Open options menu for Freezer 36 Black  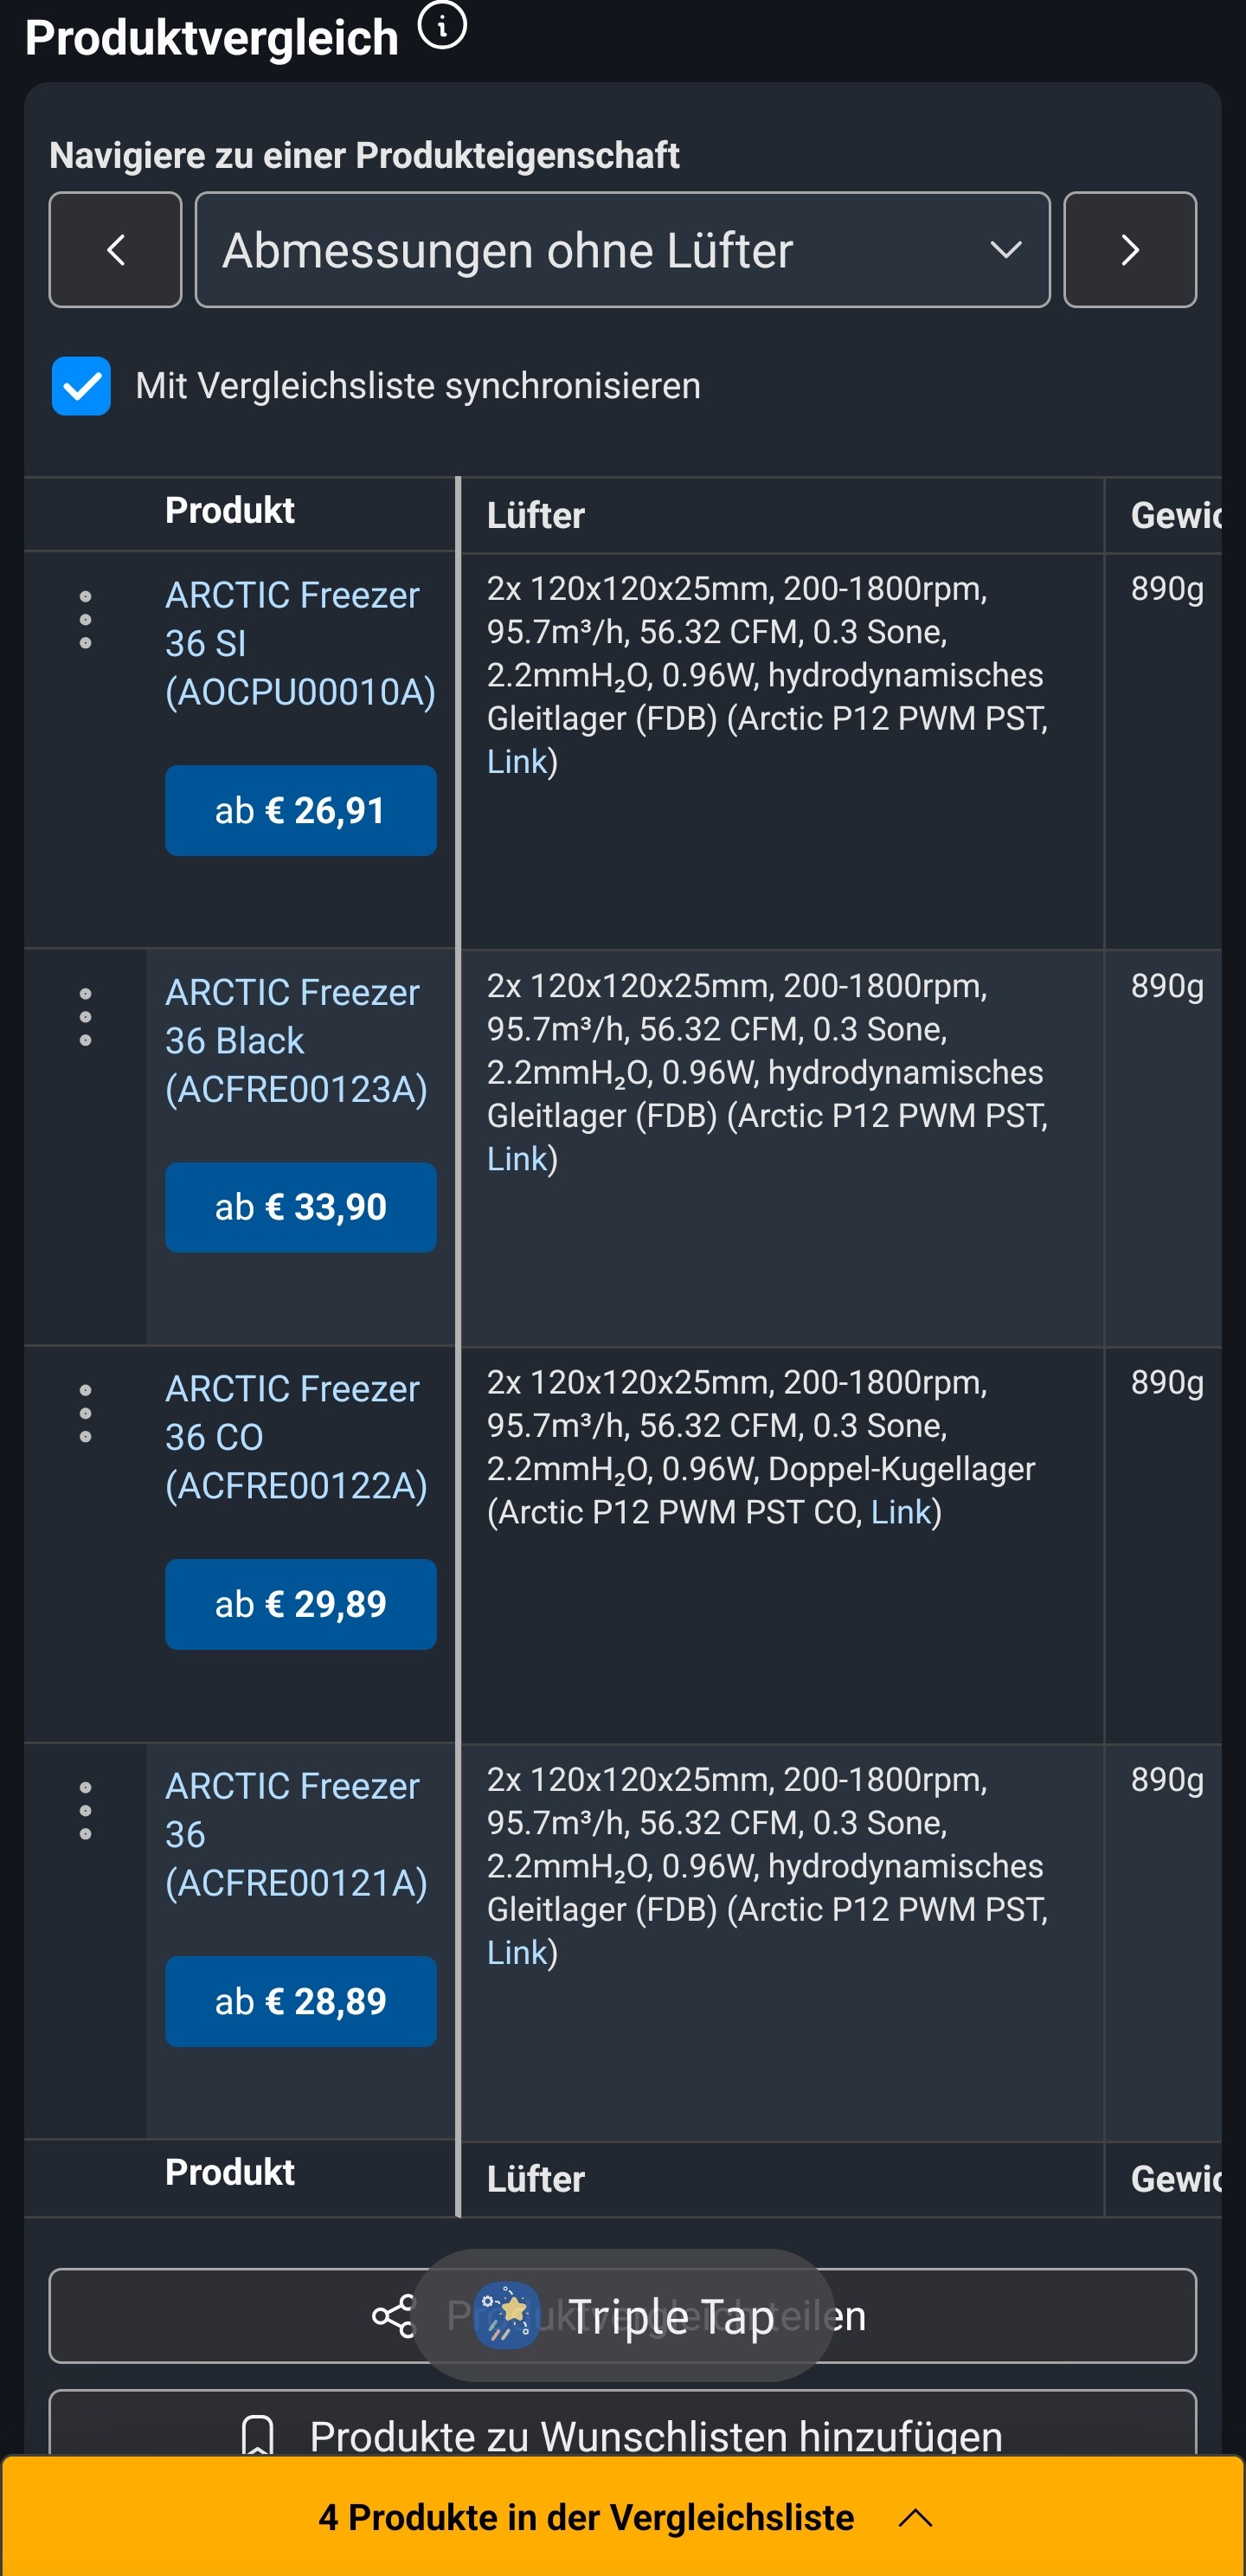[85, 1017]
